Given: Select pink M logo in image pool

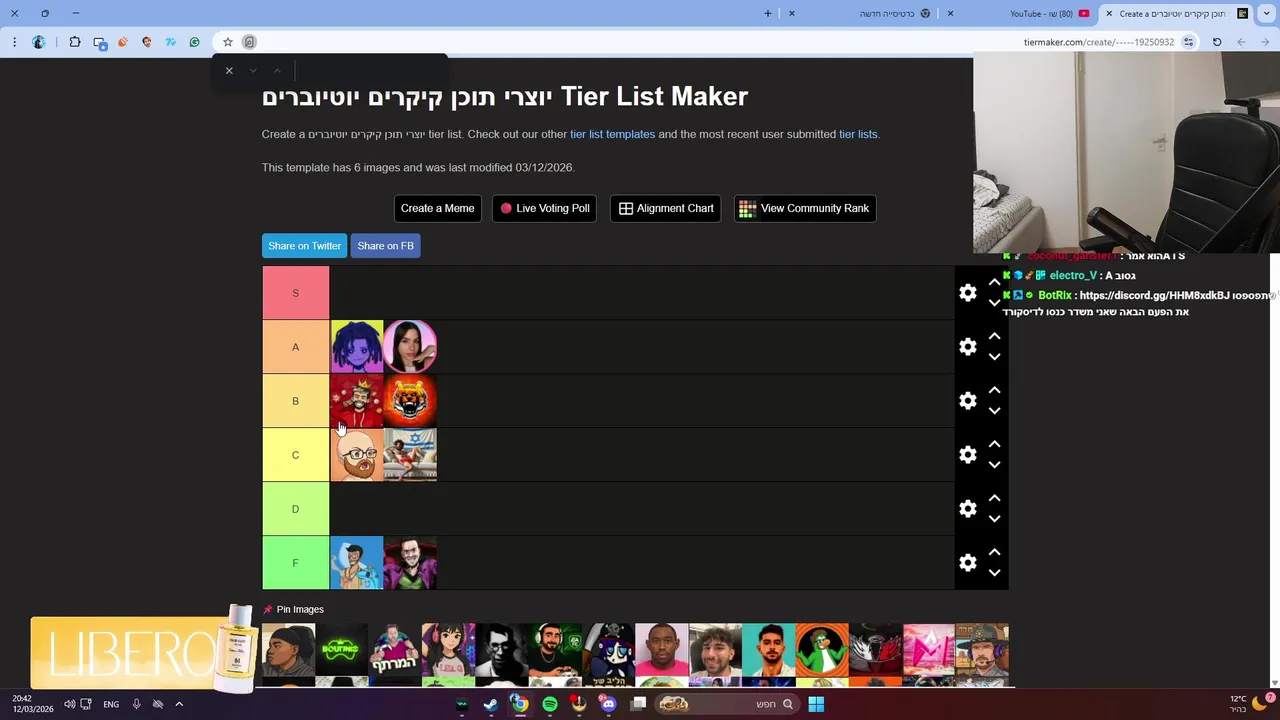Looking at the screenshot, I should (x=929, y=650).
